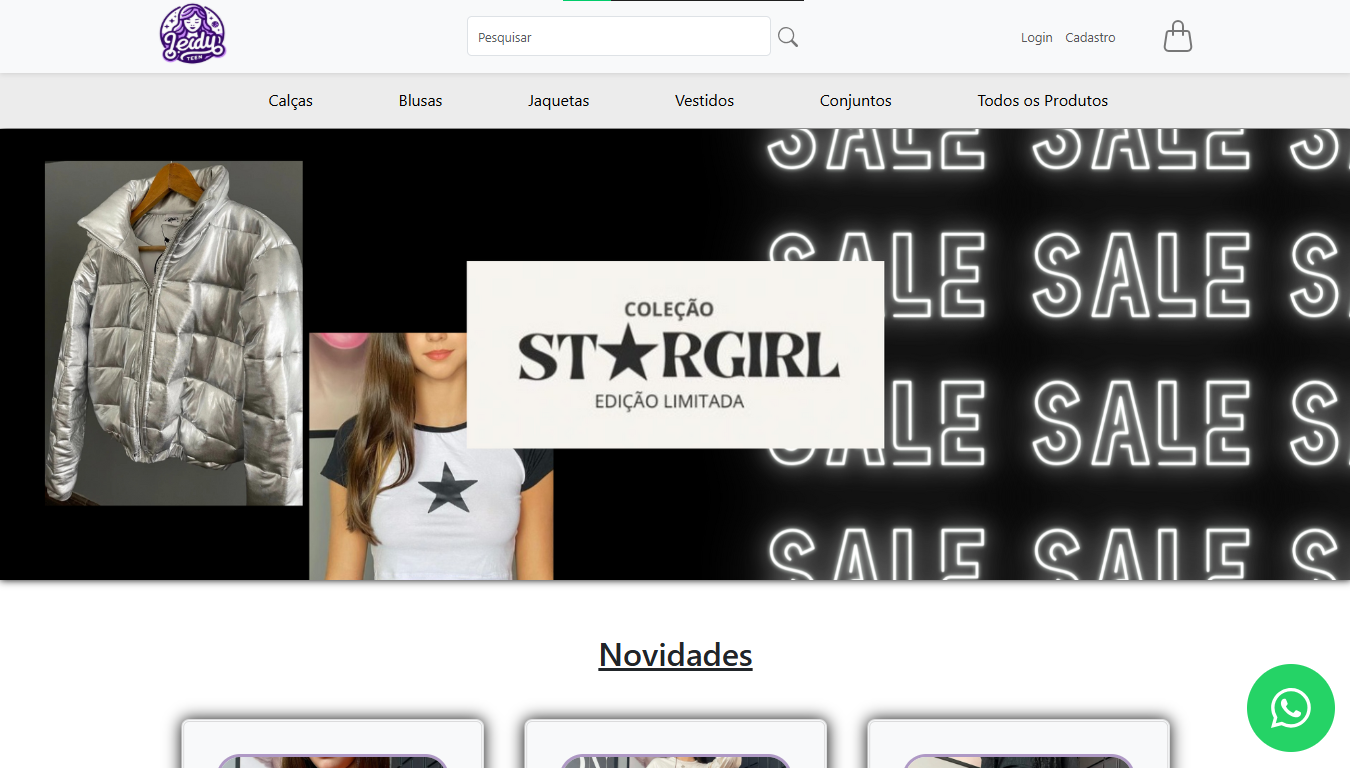Click the Novidades heading

click(x=675, y=655)
